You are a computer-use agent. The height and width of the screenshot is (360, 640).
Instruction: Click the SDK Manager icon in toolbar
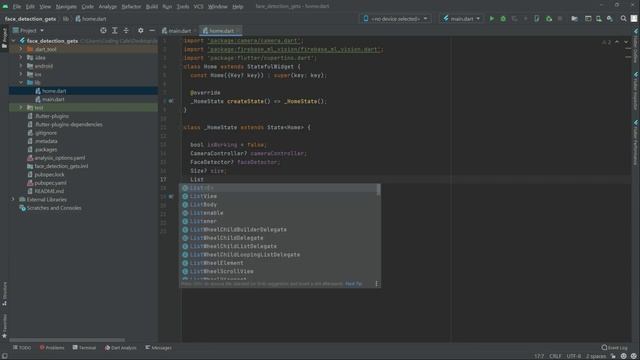click(x=609, y=19)
